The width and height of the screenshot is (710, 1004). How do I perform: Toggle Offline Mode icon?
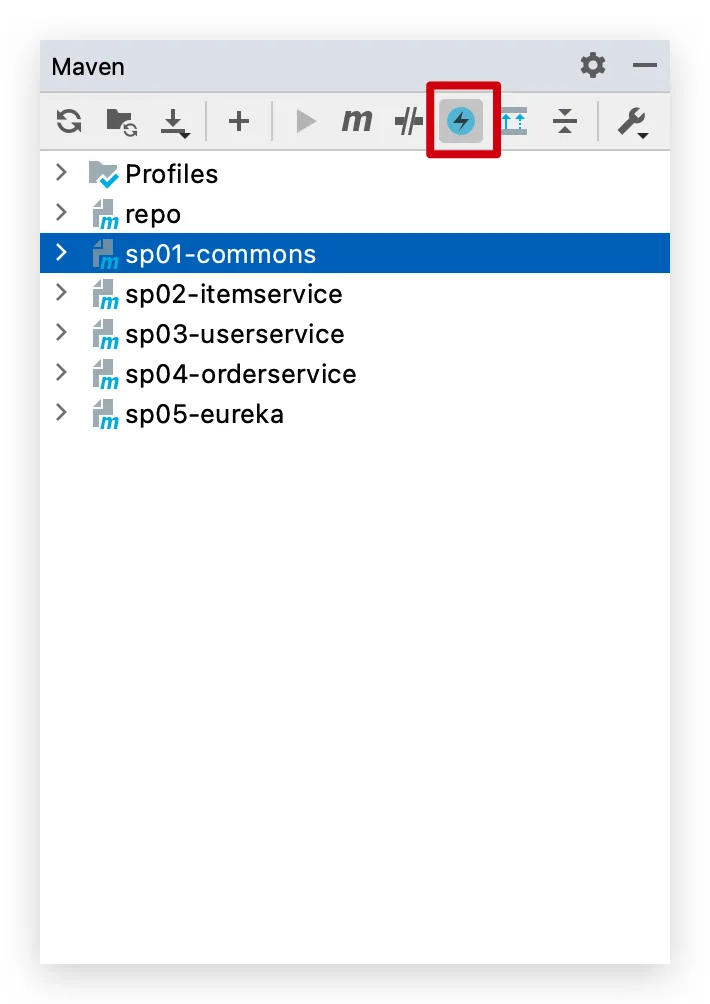click(408, 121)
